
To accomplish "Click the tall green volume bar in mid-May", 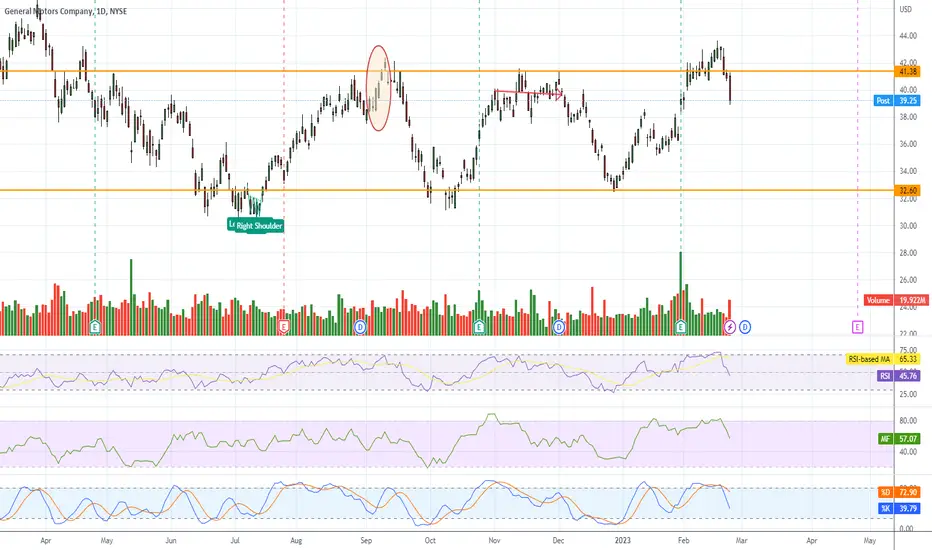I will [x=131, y=297].
